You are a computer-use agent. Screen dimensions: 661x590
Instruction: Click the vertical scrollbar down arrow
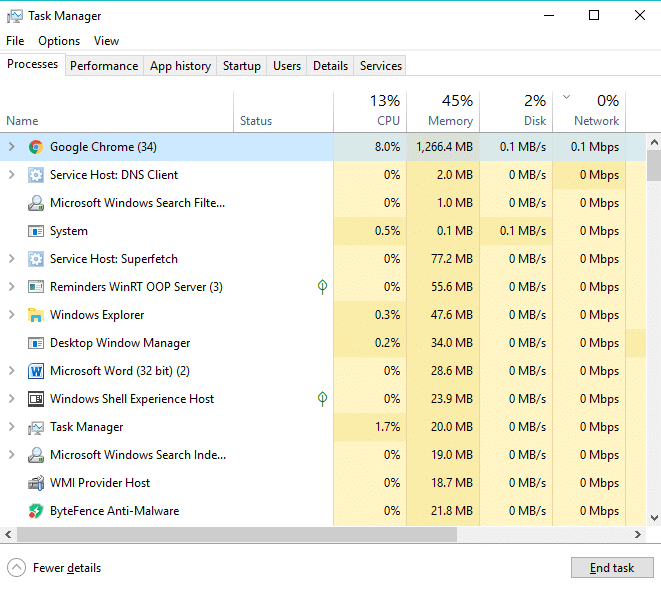pyautogui.click(x=654, y=518)
